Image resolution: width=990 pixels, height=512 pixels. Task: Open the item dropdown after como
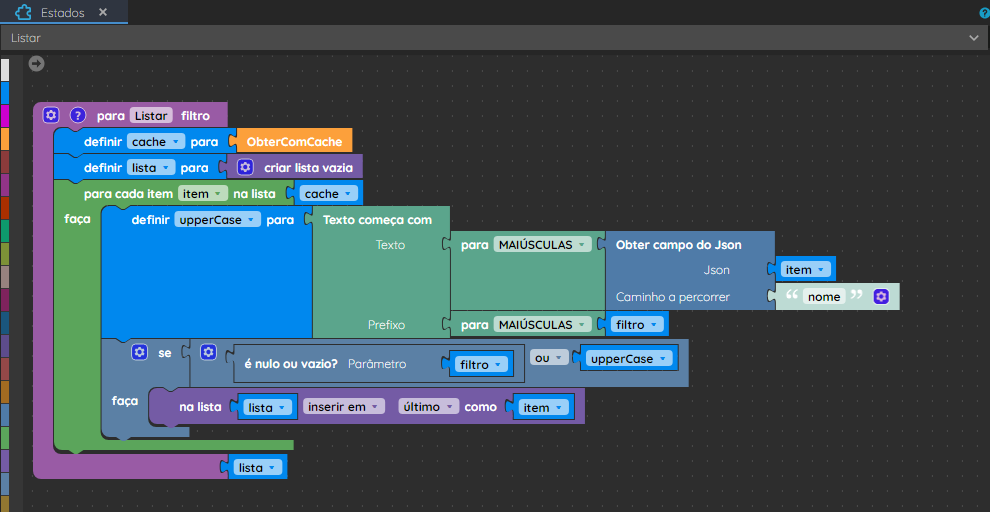543,407
